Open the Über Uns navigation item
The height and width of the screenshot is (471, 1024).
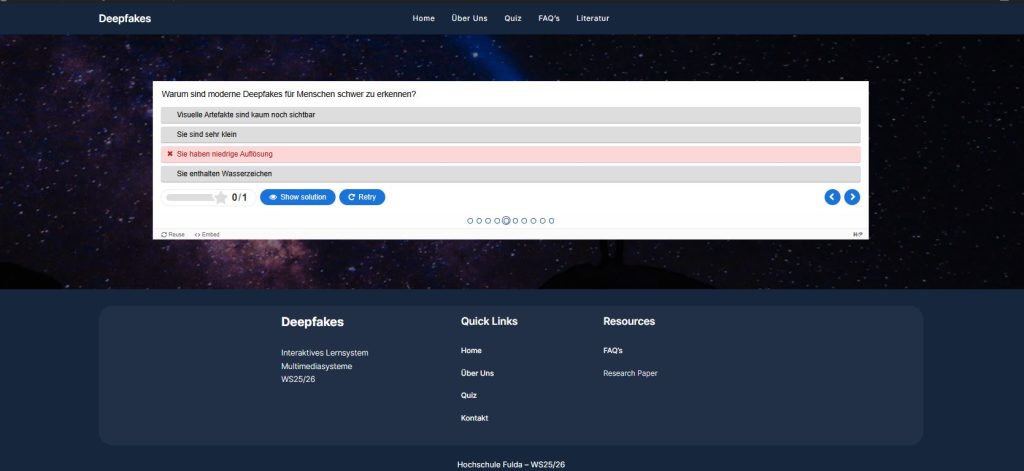[469, 18]
